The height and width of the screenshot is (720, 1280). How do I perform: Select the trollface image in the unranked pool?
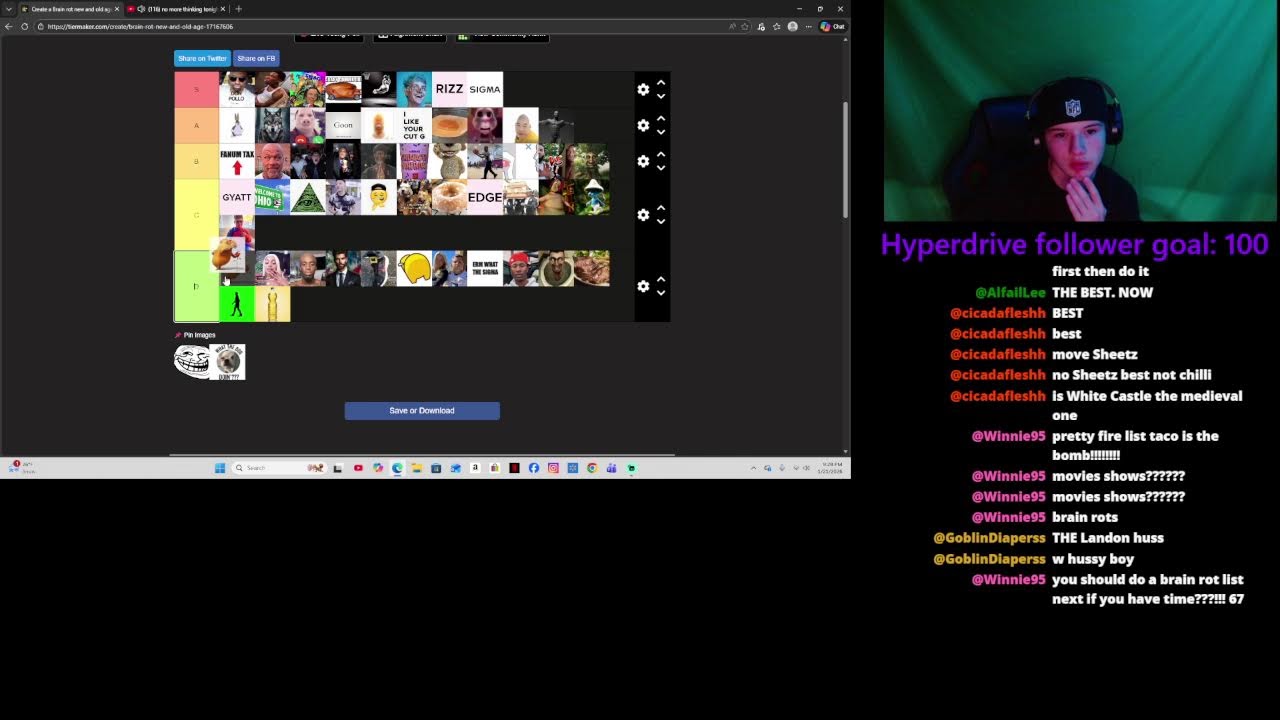[x=191, y=361]
